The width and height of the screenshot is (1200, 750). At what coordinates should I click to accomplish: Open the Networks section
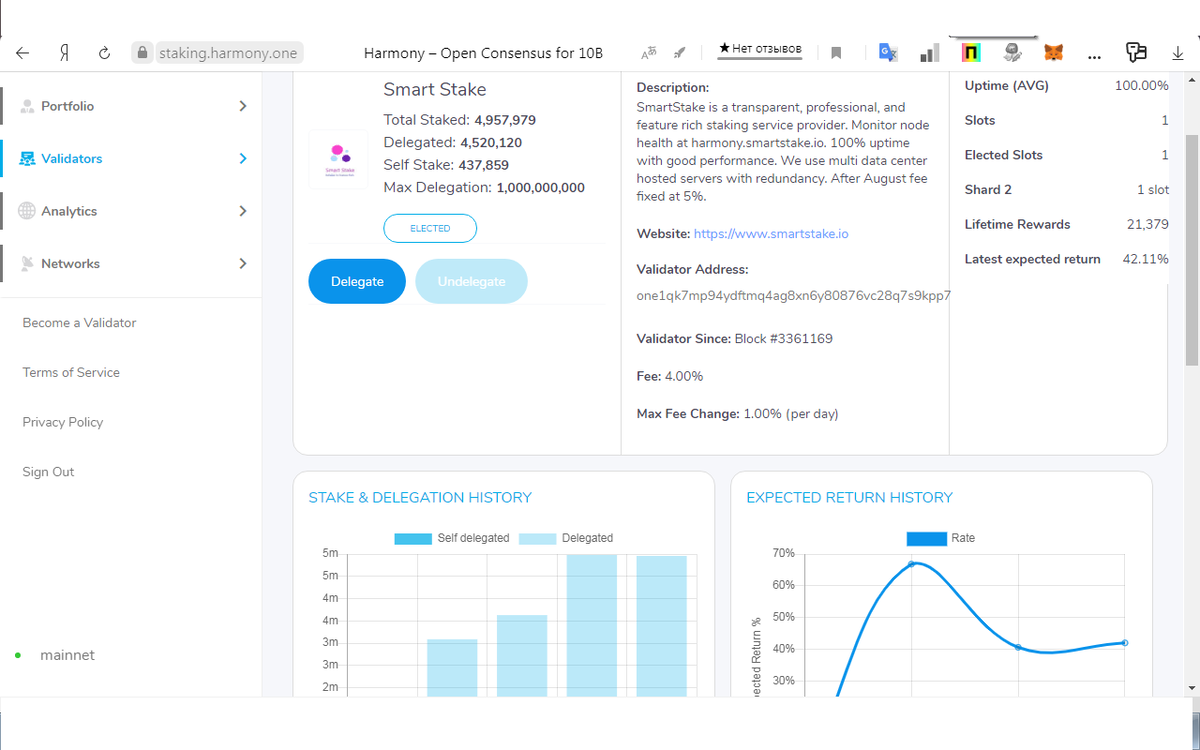[70, 264]
